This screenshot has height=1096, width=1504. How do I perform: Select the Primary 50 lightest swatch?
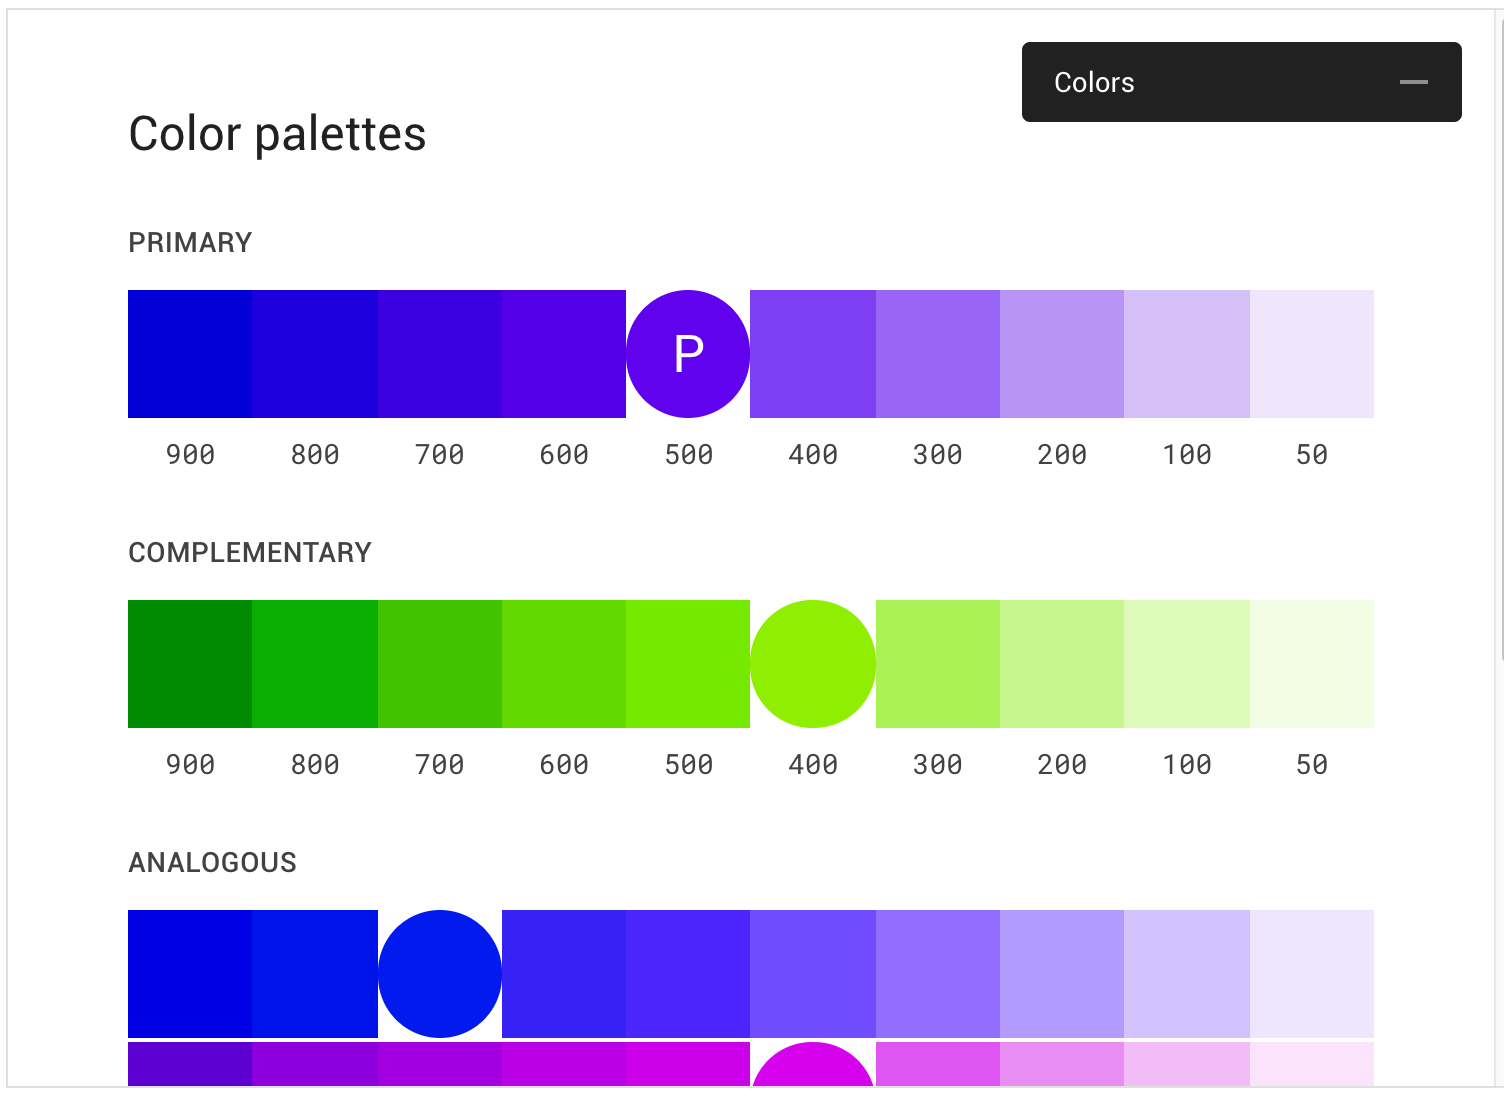(x=1312, y=354)
